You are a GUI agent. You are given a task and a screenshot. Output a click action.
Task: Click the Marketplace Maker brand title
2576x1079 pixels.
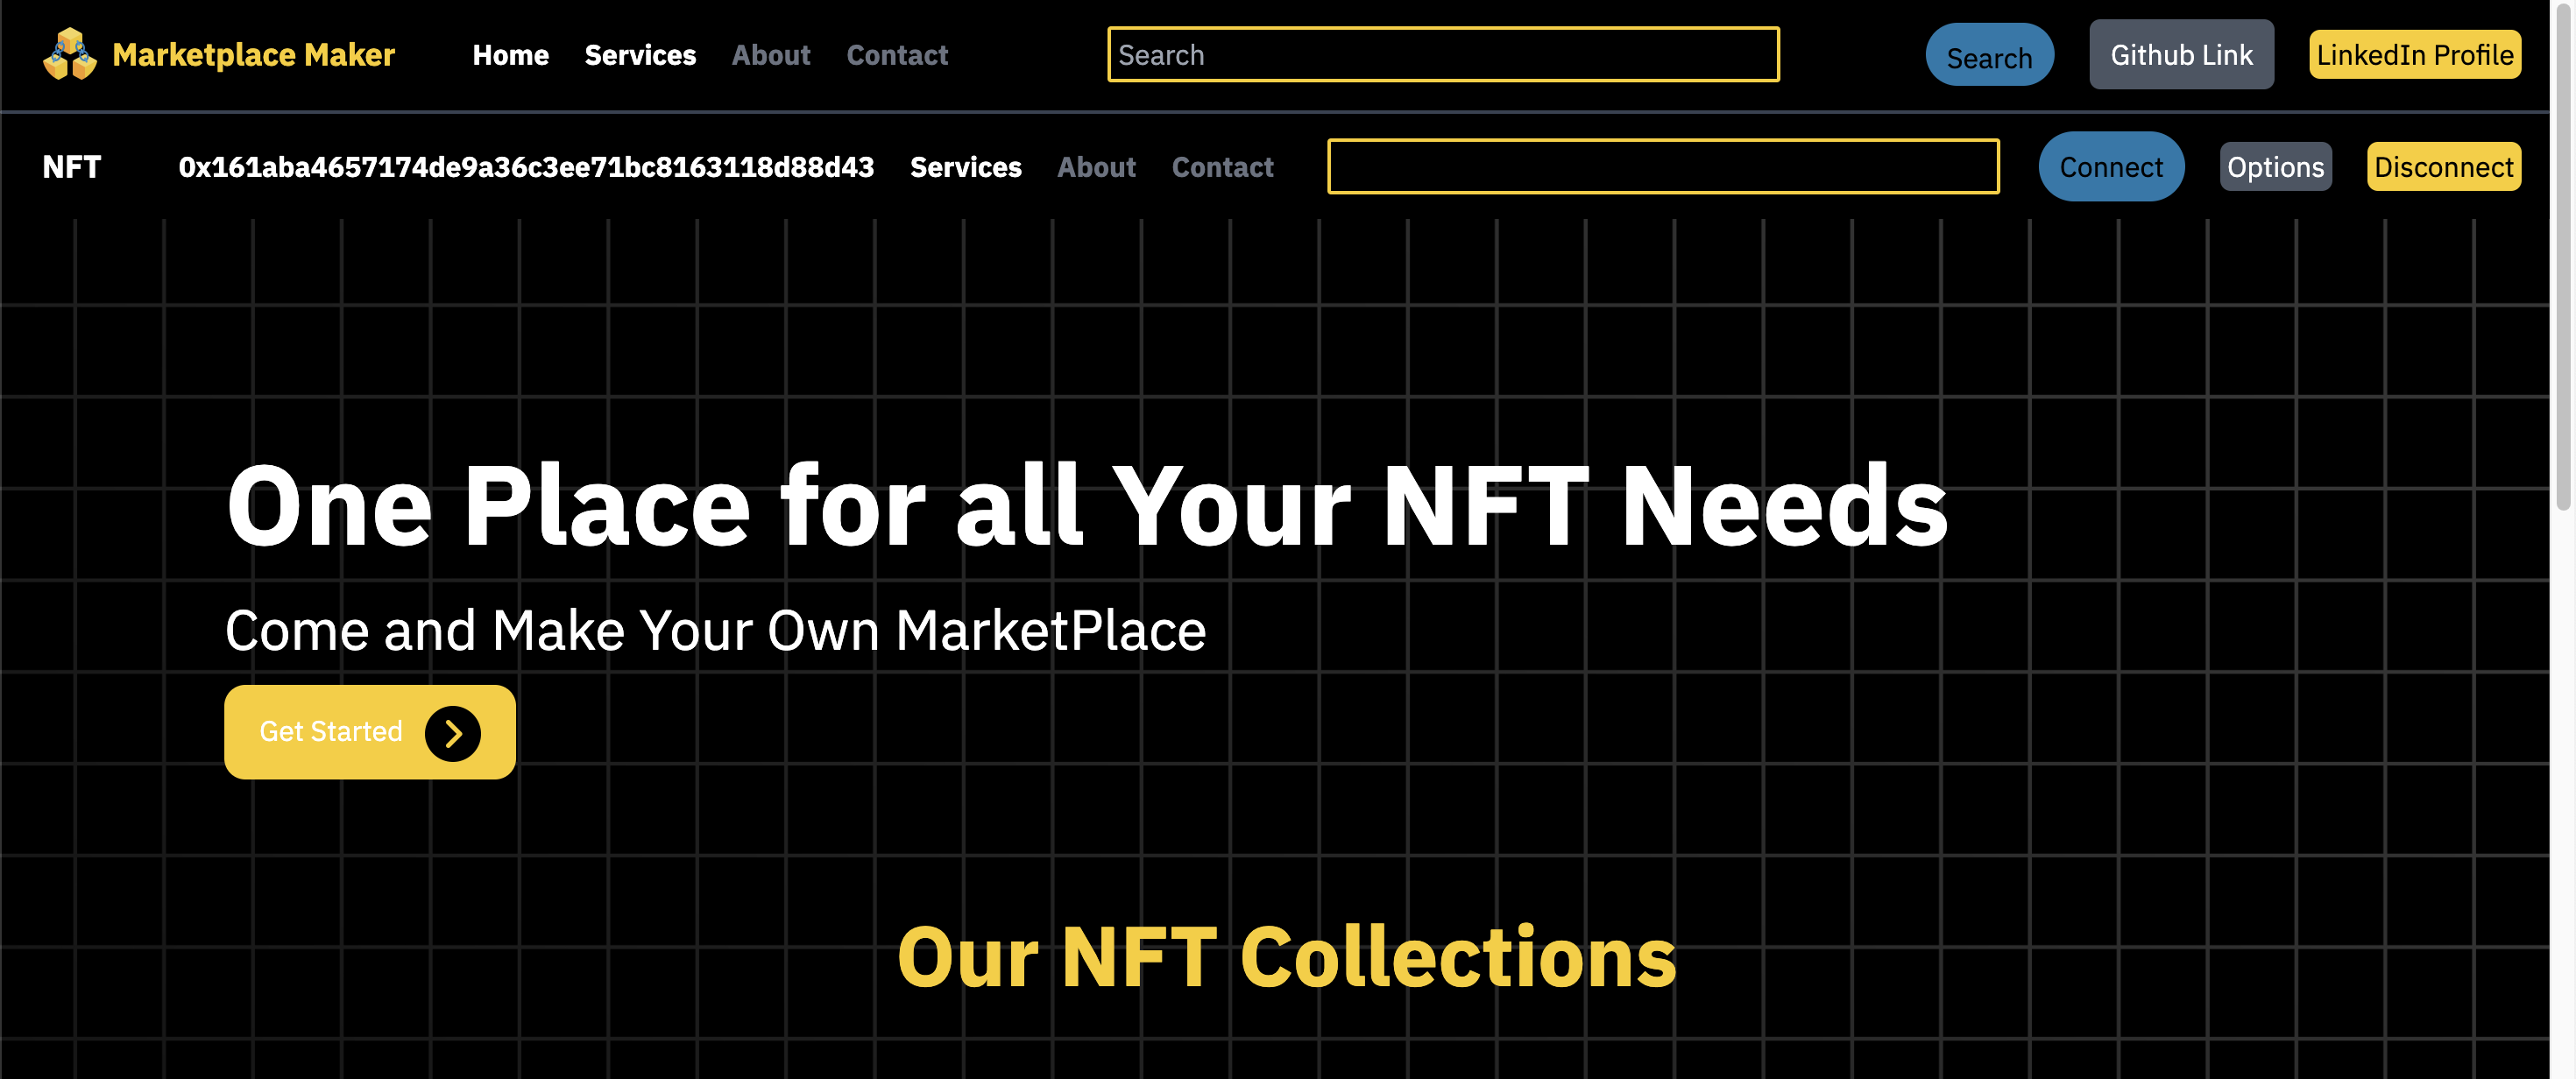point(253,55)
